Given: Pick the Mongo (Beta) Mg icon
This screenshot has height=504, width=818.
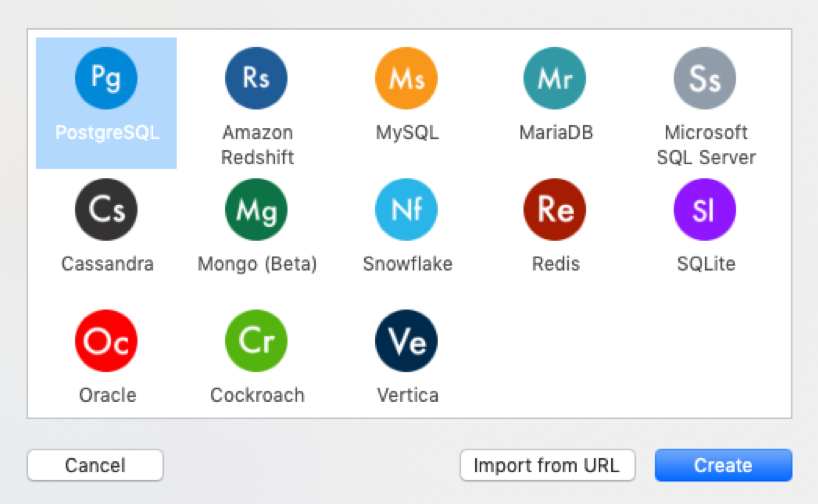Looking at the screenshot, I should pos(256,210).
